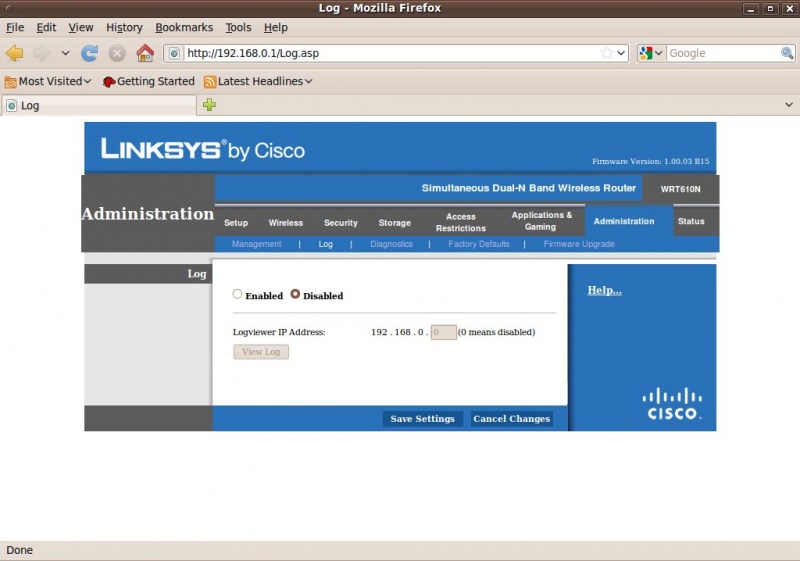This screenshot has height=561, width=800.
Task: Click the Reload page icon
Action: [90, 53]
